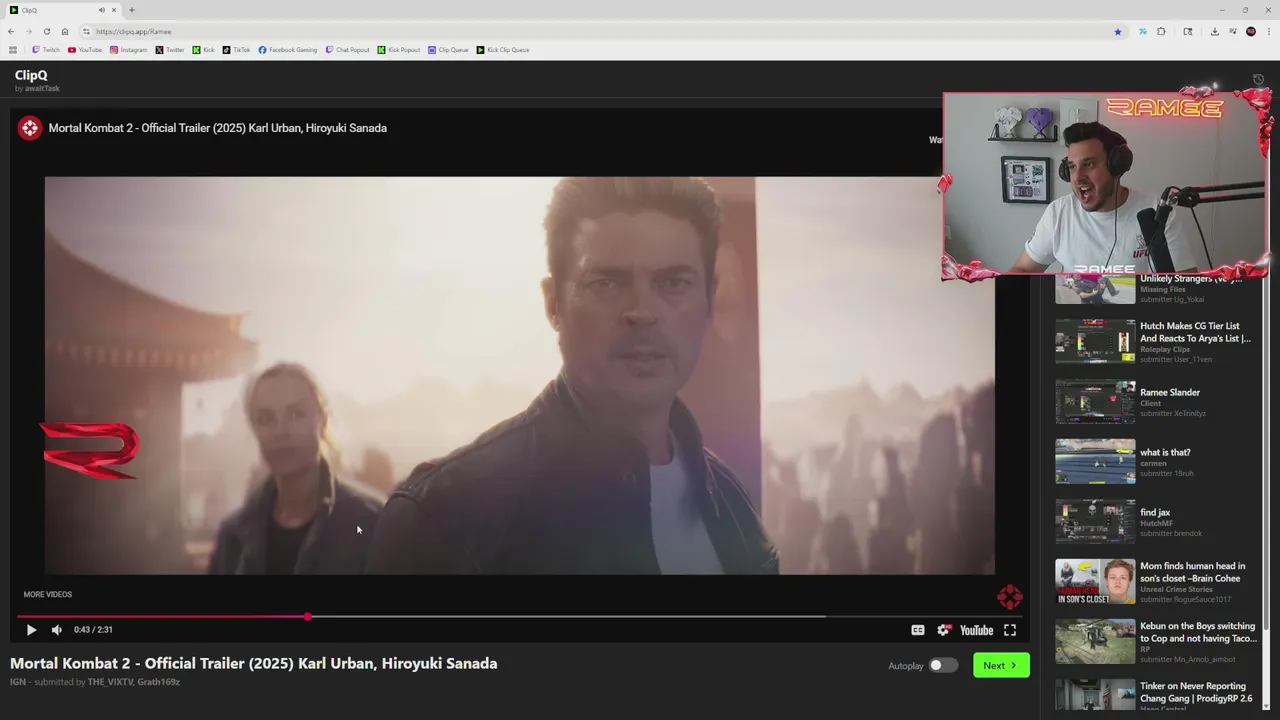Screen dimensions: 1280x720
Task: Open the Instagram bookmark
Action: (x=129, y=50)
